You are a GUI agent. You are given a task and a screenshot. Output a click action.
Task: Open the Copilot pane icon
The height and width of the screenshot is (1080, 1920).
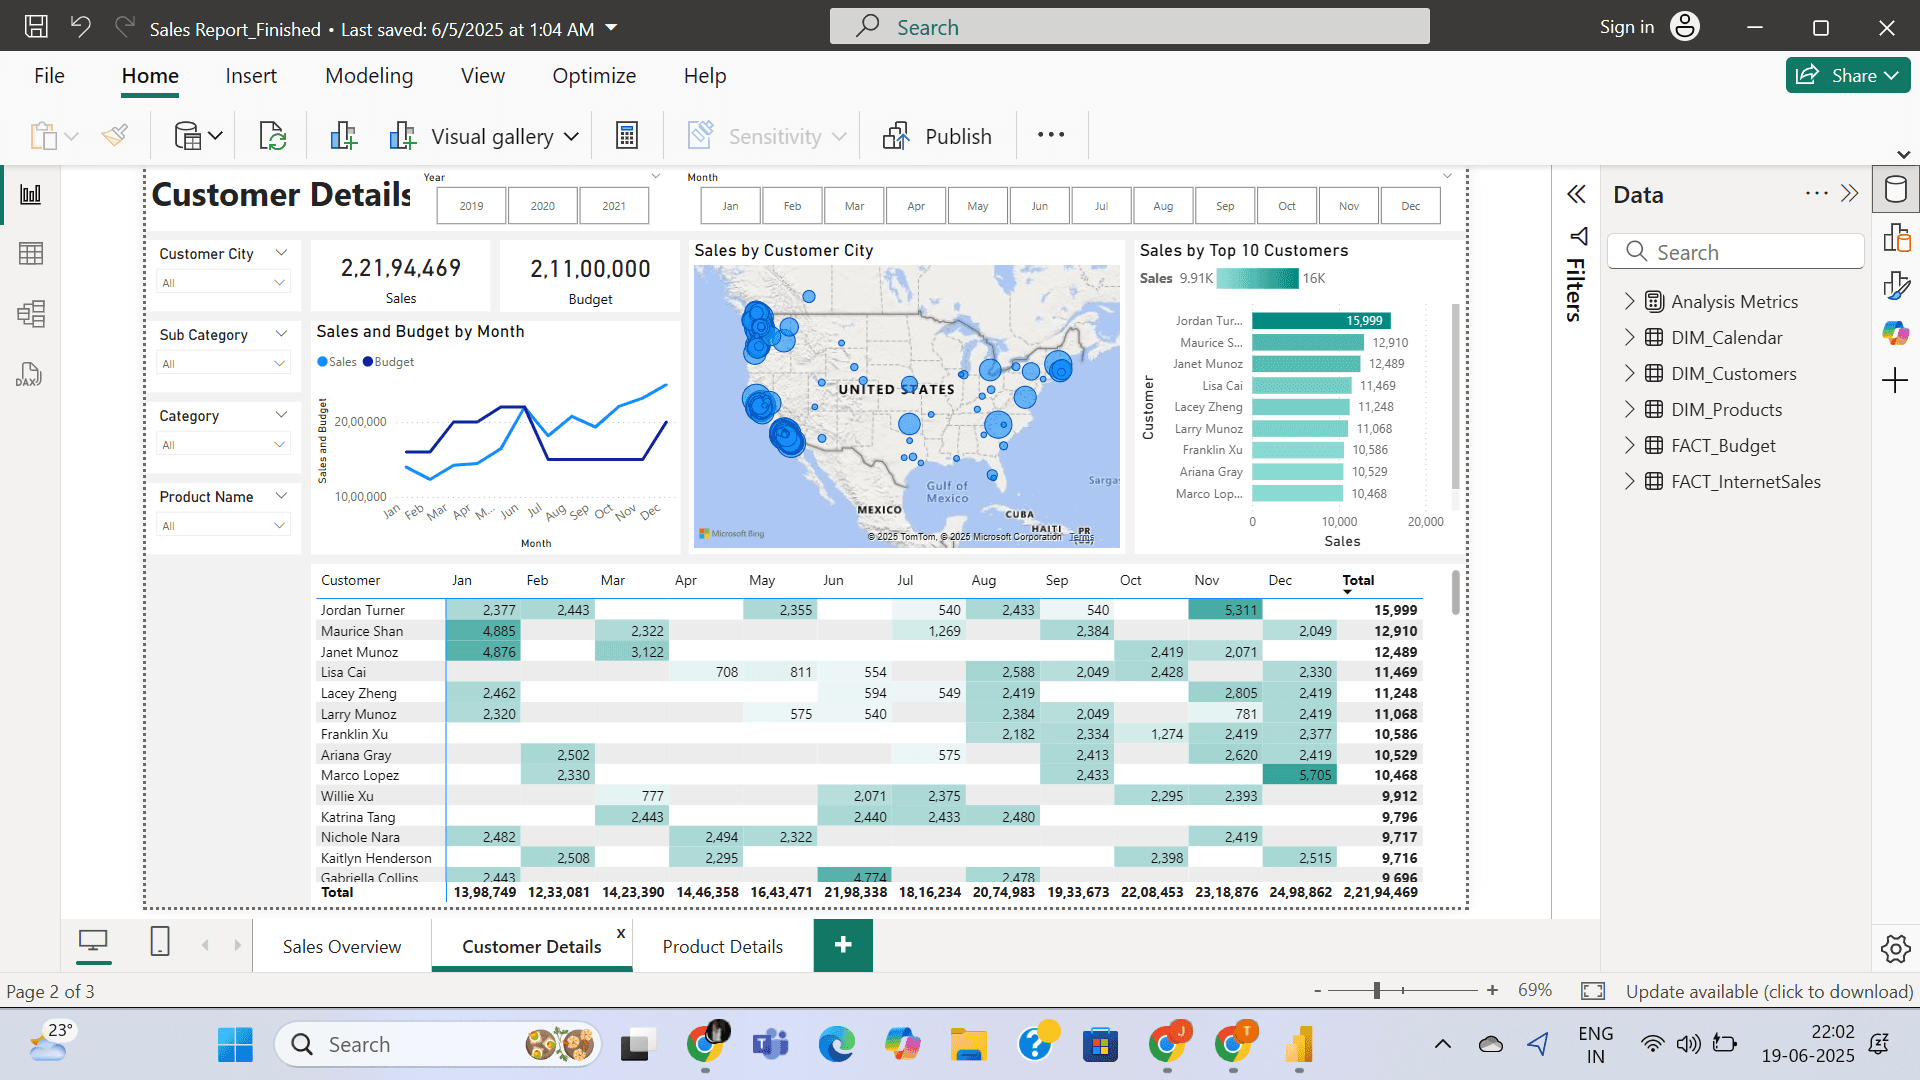tap(1895, 333)
